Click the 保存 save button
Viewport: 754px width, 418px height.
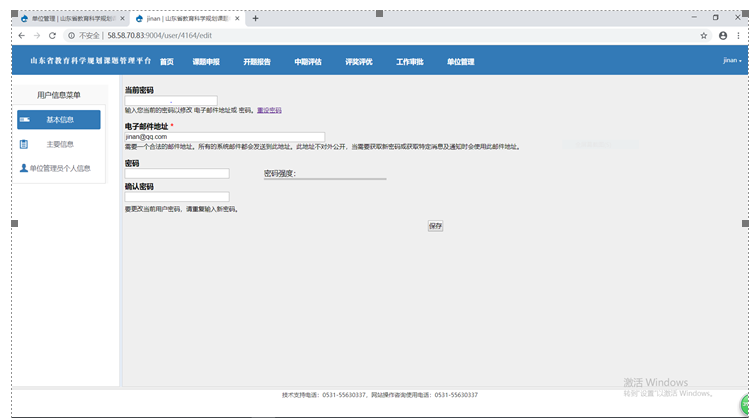click(435, 226)
